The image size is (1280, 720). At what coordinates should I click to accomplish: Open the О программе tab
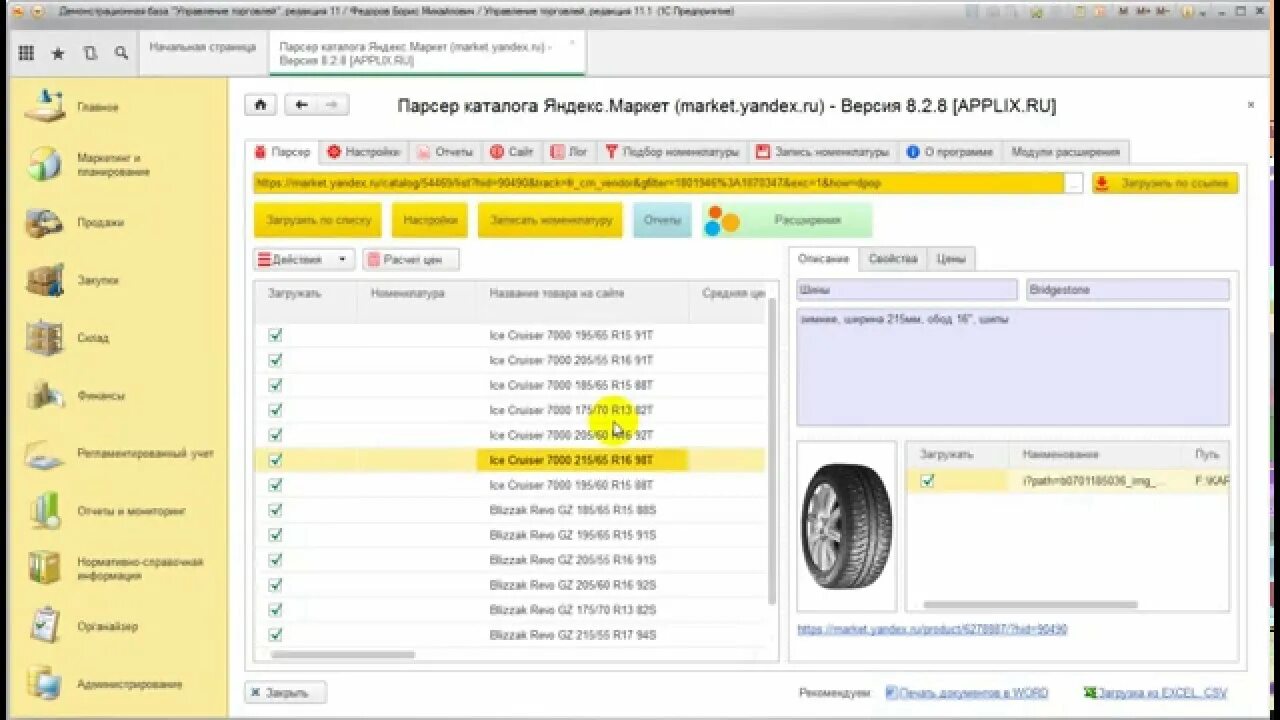[950, 152]
